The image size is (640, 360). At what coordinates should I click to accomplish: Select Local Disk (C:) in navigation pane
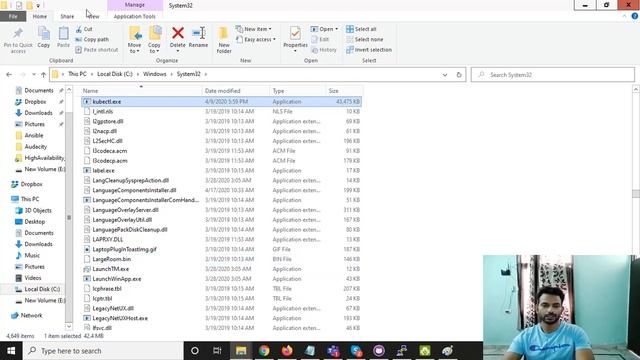coord(42,289)
